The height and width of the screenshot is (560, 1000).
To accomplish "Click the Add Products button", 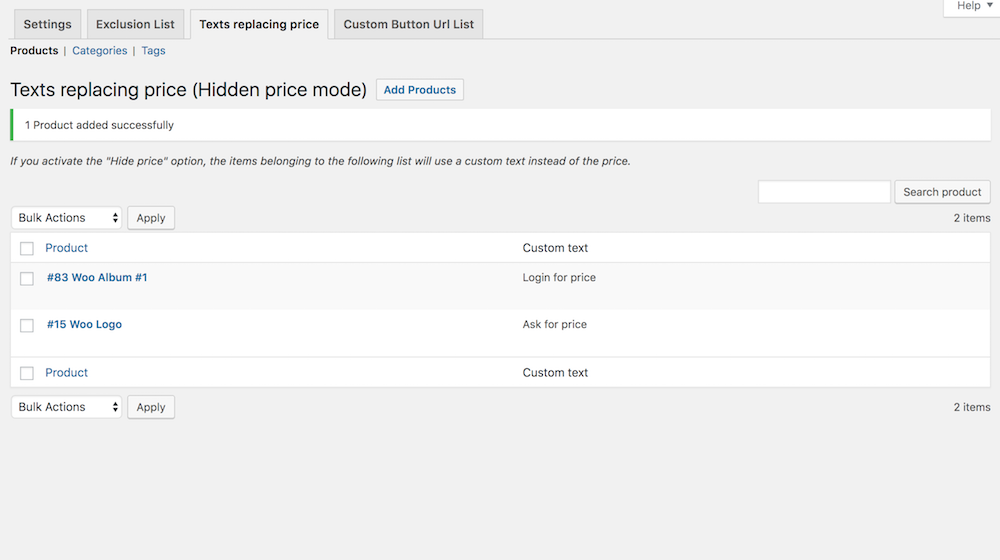I will click(x=420, y=90).
